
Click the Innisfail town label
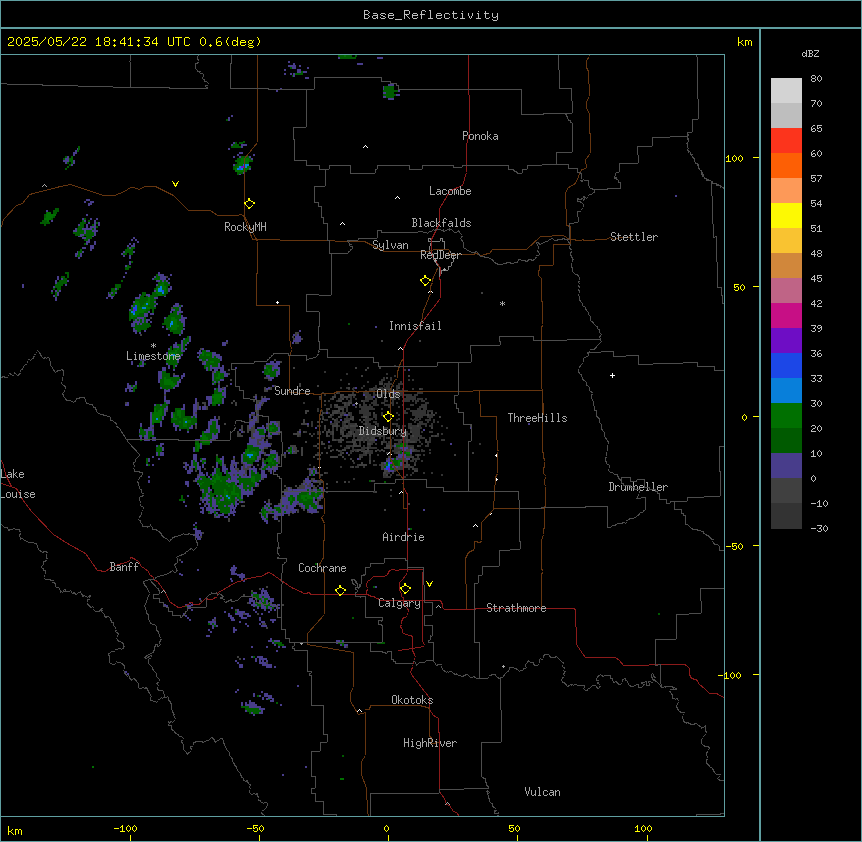(x=415, y=326)
